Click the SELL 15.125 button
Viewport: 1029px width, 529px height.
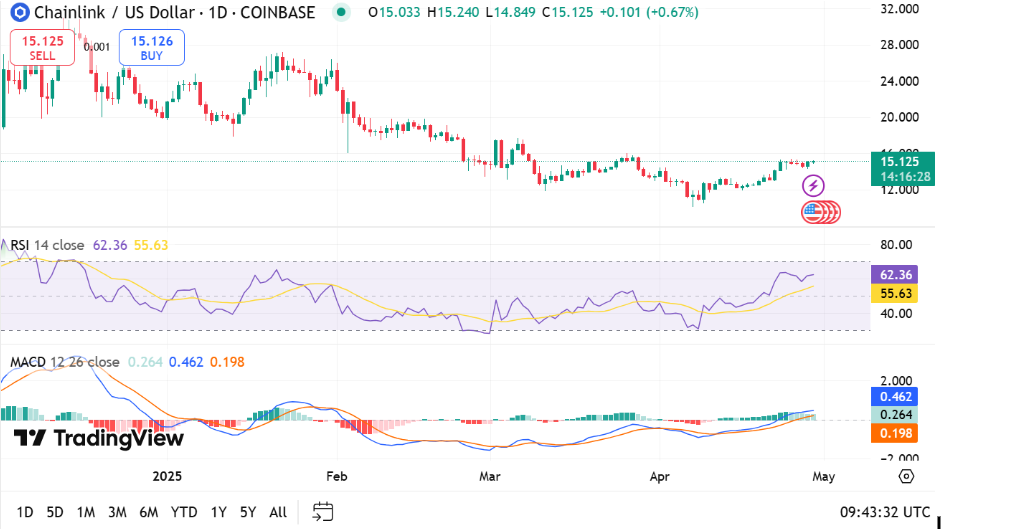(x=43, y=48)
